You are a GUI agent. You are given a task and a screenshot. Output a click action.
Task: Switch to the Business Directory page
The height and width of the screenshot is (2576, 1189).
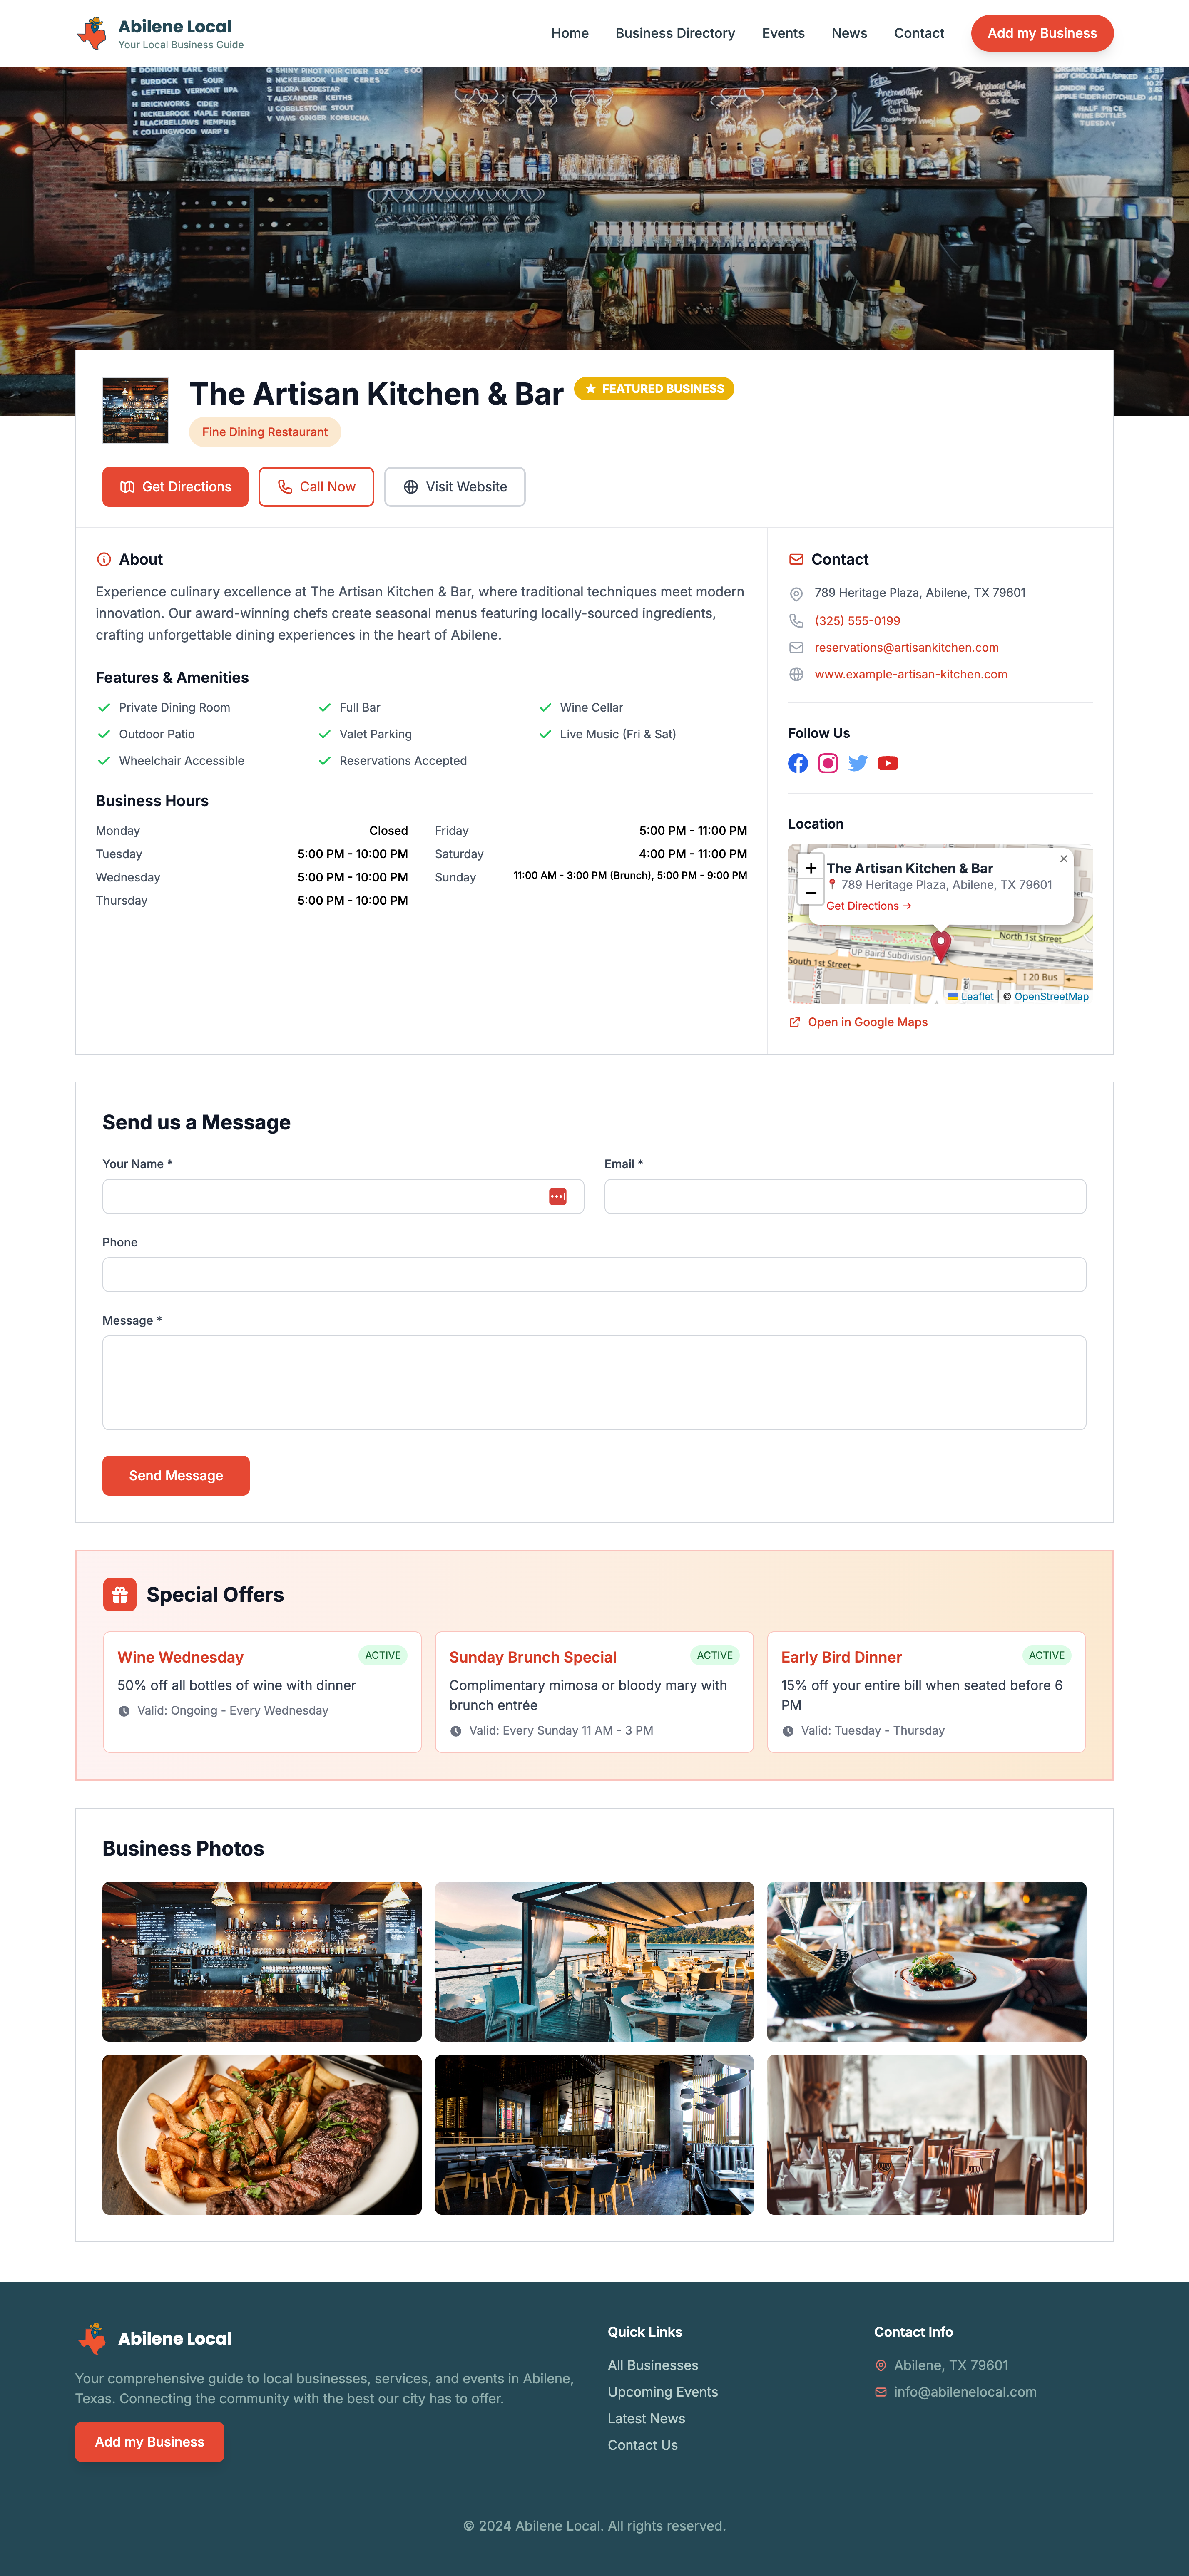coord(675,33)
